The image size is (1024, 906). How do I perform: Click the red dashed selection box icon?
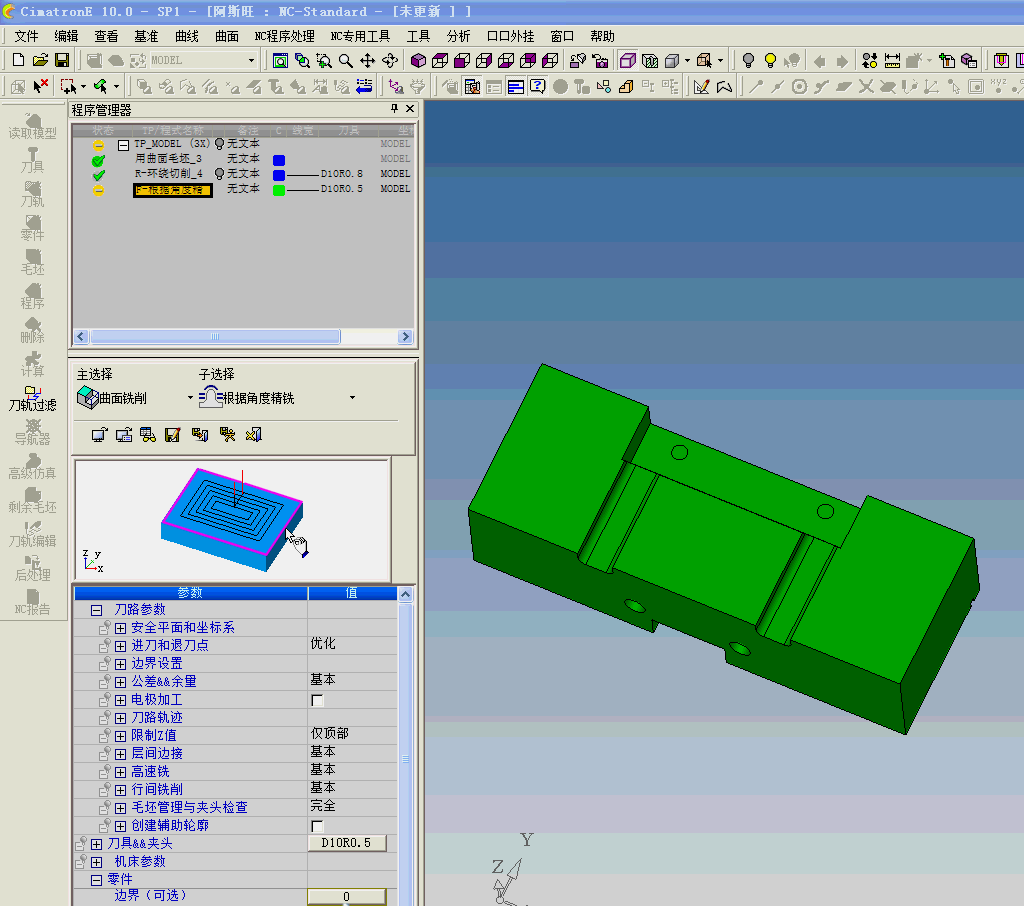click(68, 86)
